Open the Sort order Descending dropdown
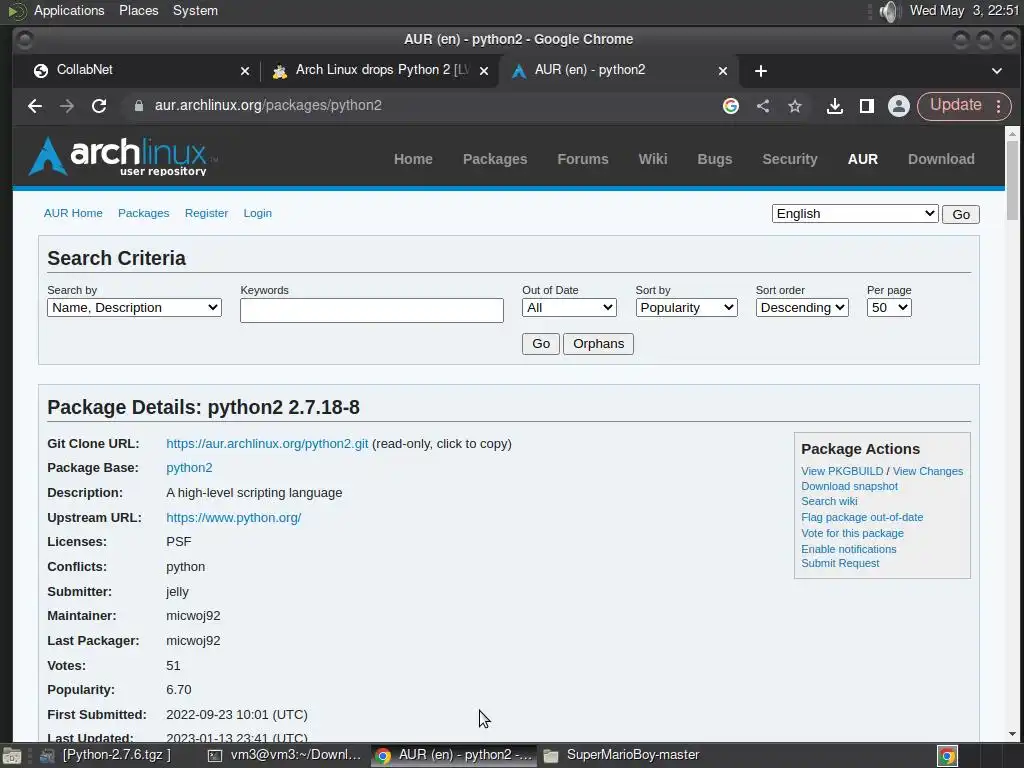The image size is (1024, 768). click(x=802, y=308)
